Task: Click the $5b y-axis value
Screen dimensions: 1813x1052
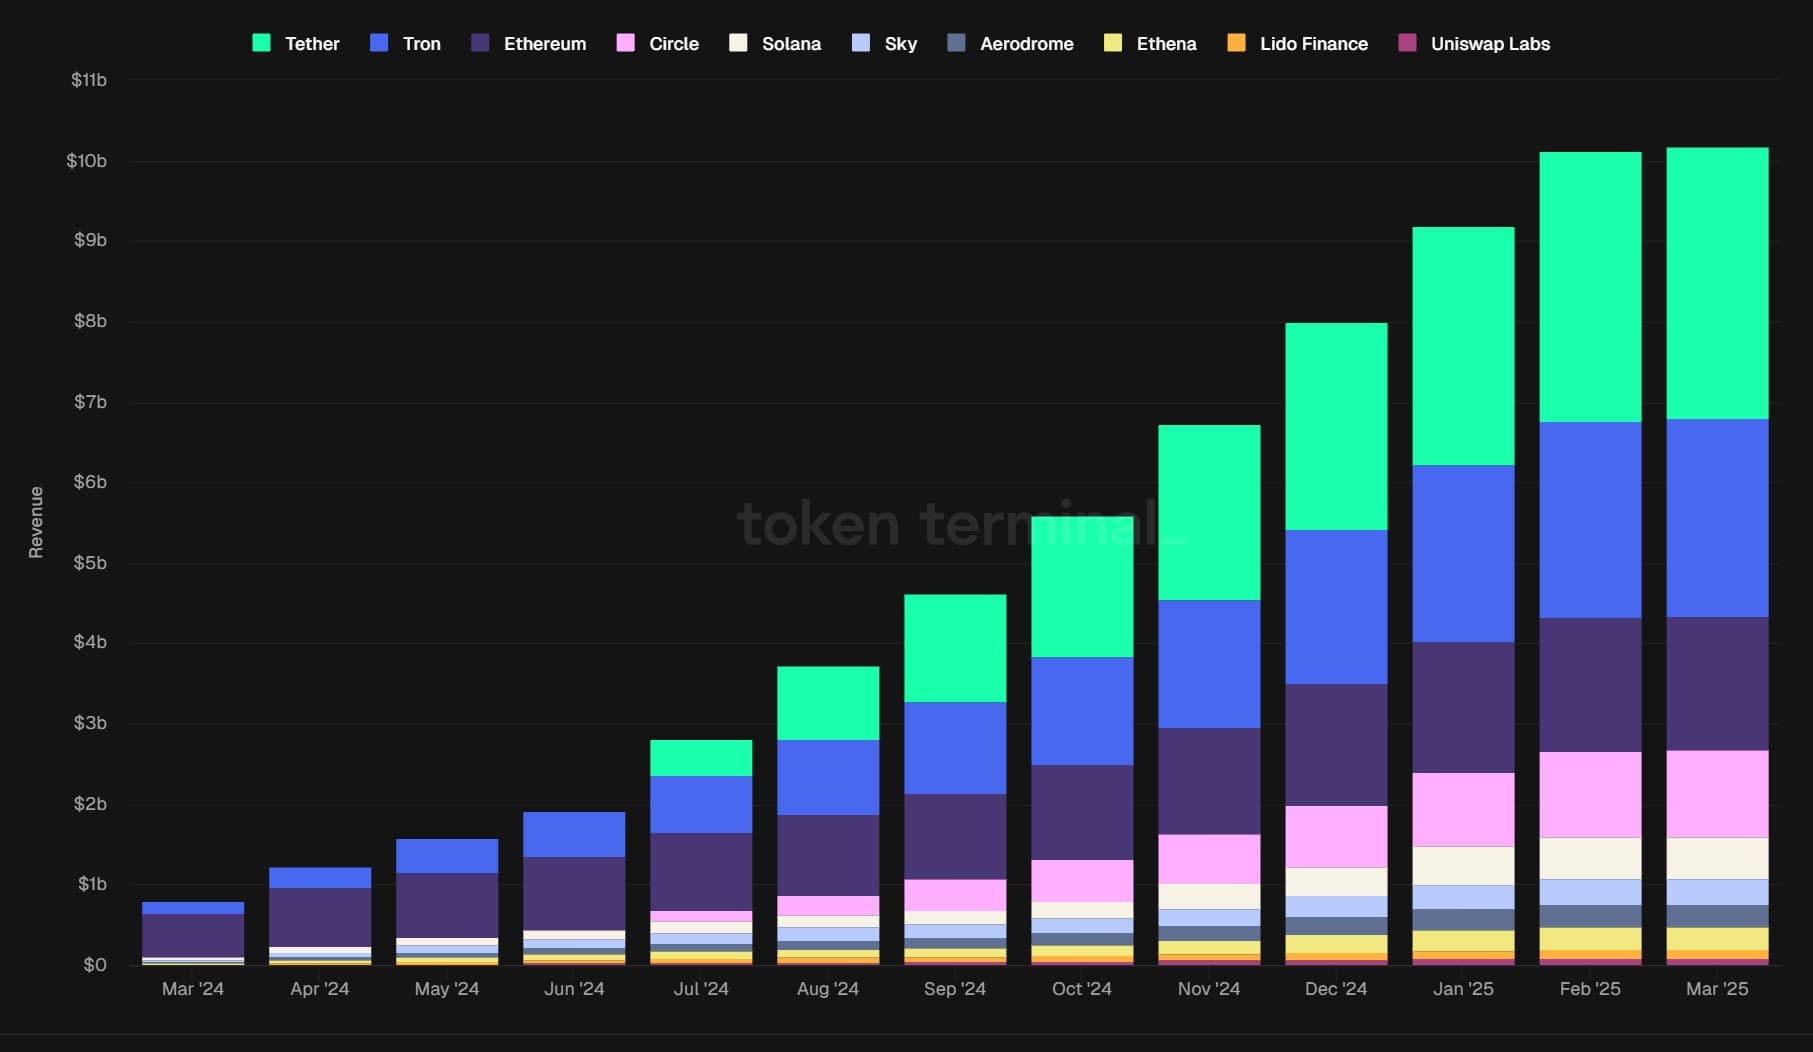Action: 90,563
